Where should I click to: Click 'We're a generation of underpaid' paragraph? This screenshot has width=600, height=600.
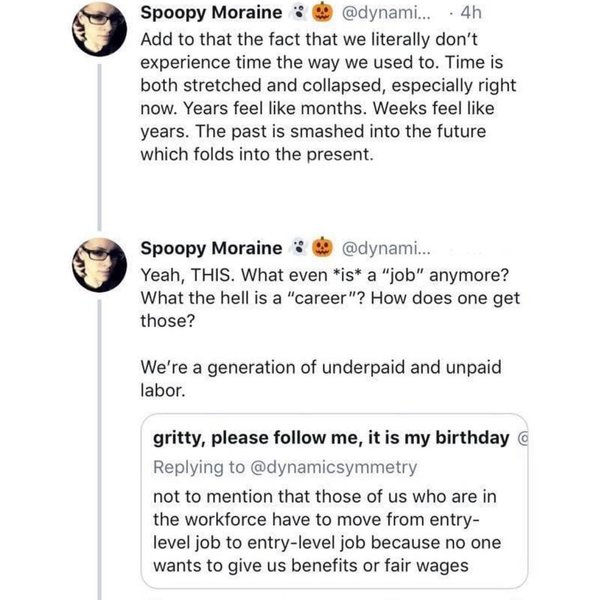(300, 378)
